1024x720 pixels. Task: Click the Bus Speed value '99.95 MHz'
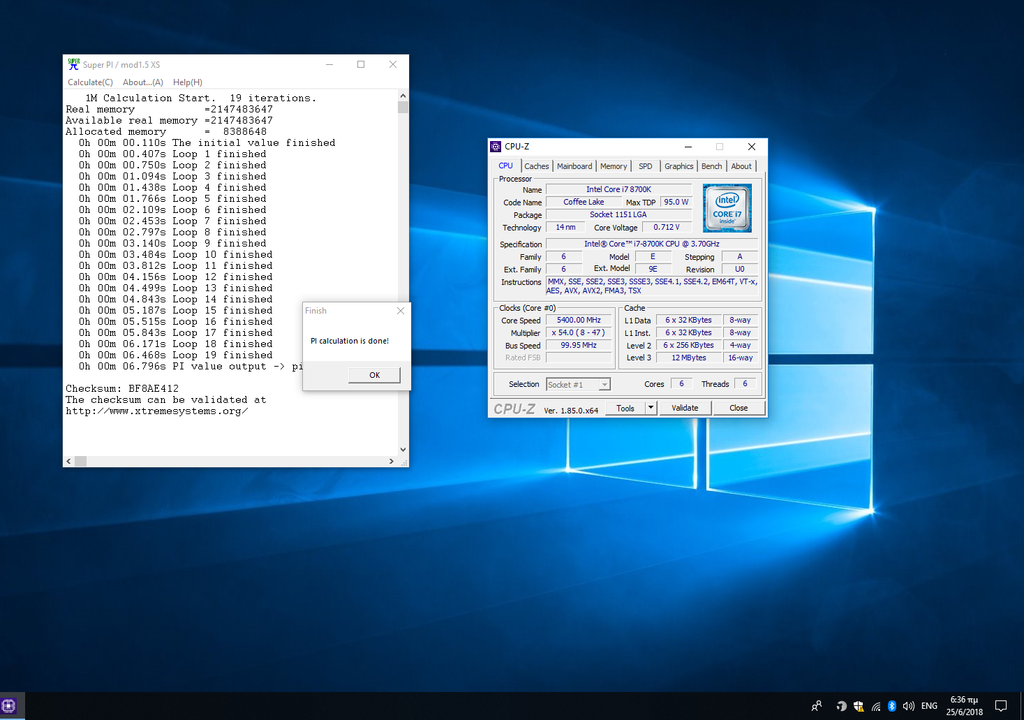point(579,345)
